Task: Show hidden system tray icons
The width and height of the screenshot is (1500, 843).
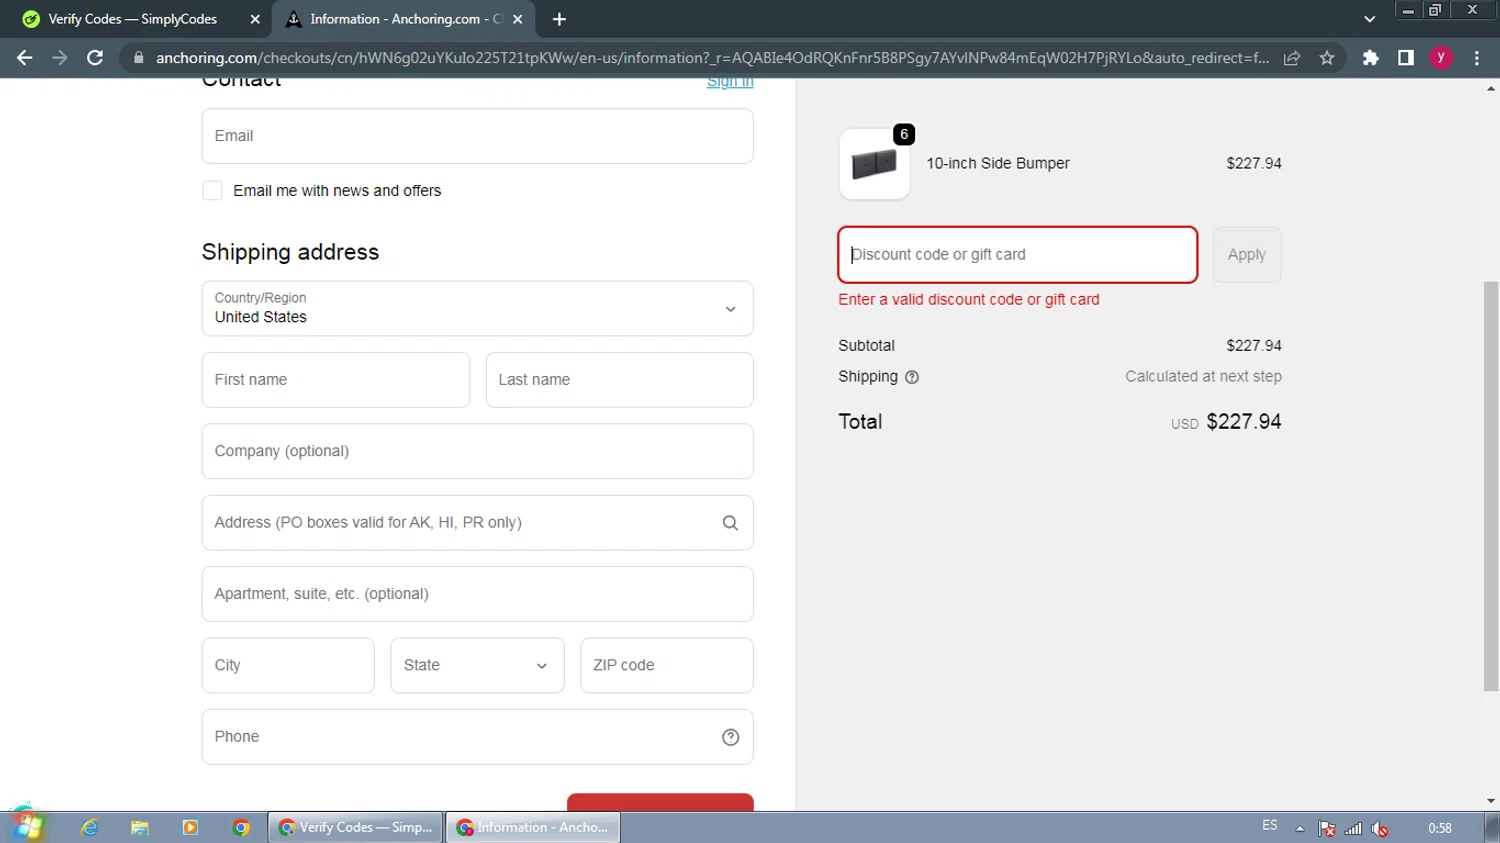Action: [1300, 829]
